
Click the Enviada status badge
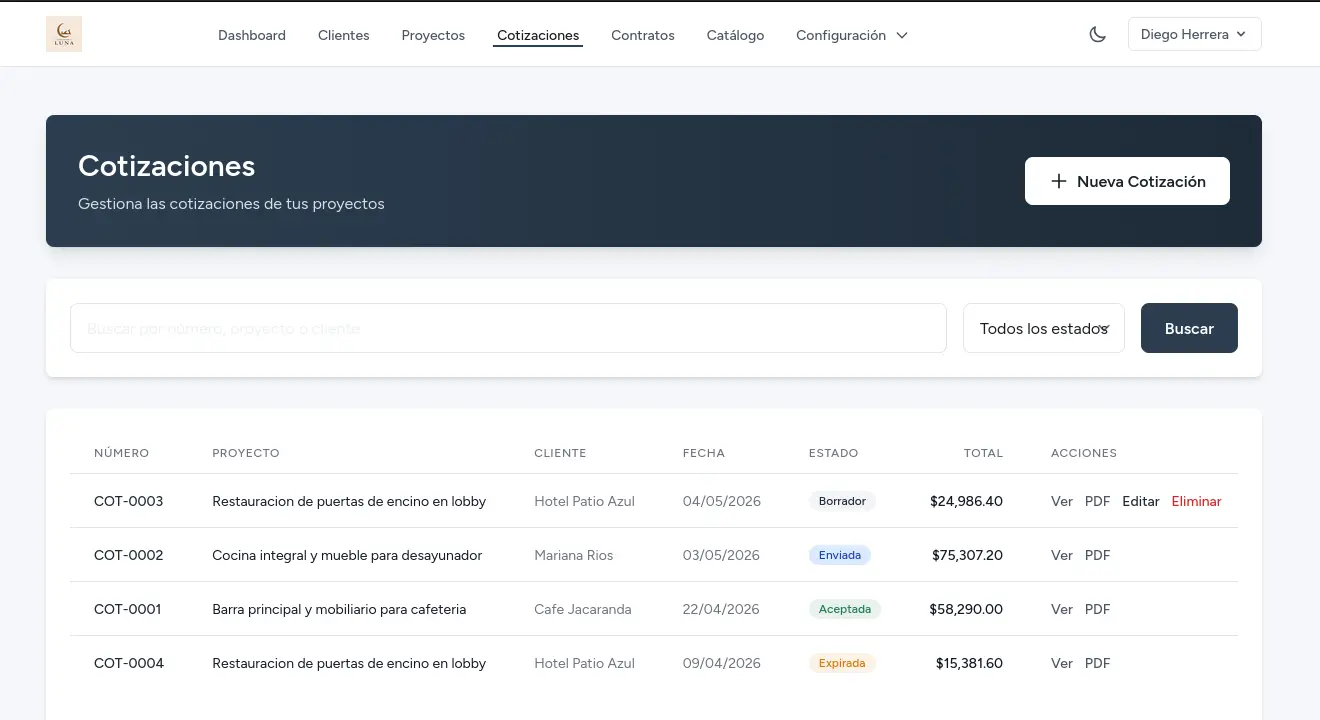pyautogui.click(x=839, y=555)
